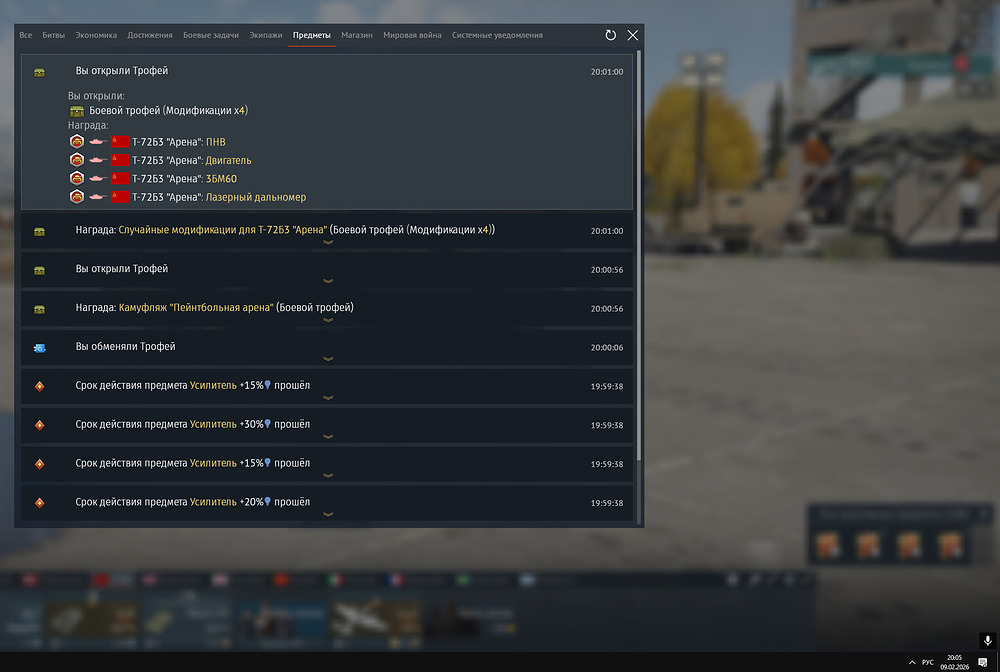Click the 'Двигатель' modification link

228,160
